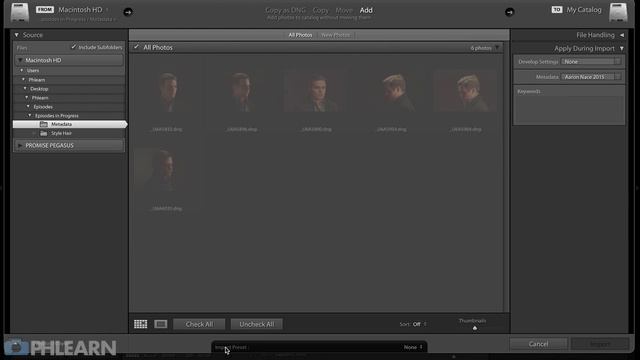The width and height of the screenshot is (640, 360).
Task: Select the Phlearn folder under Desktop
Action: click(40, 98)
